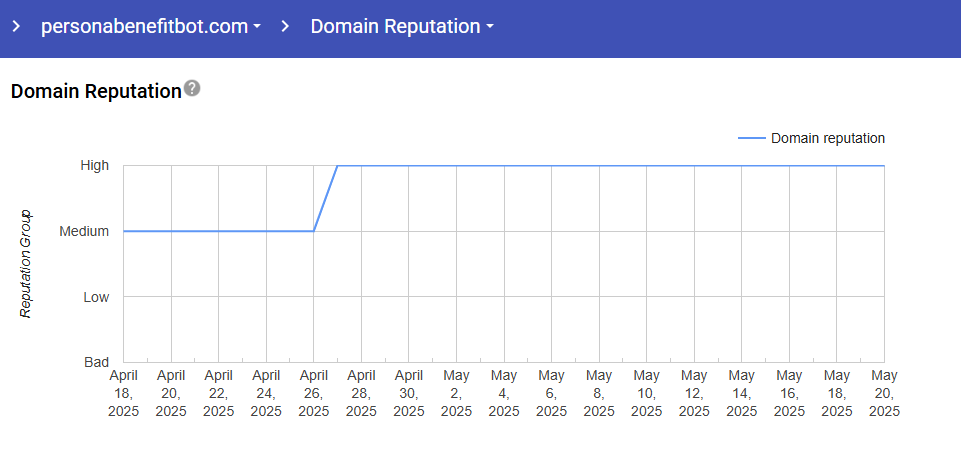Click the 'Reputation Group' axis title
Viewport: 961px width, 449px height.
27,264
